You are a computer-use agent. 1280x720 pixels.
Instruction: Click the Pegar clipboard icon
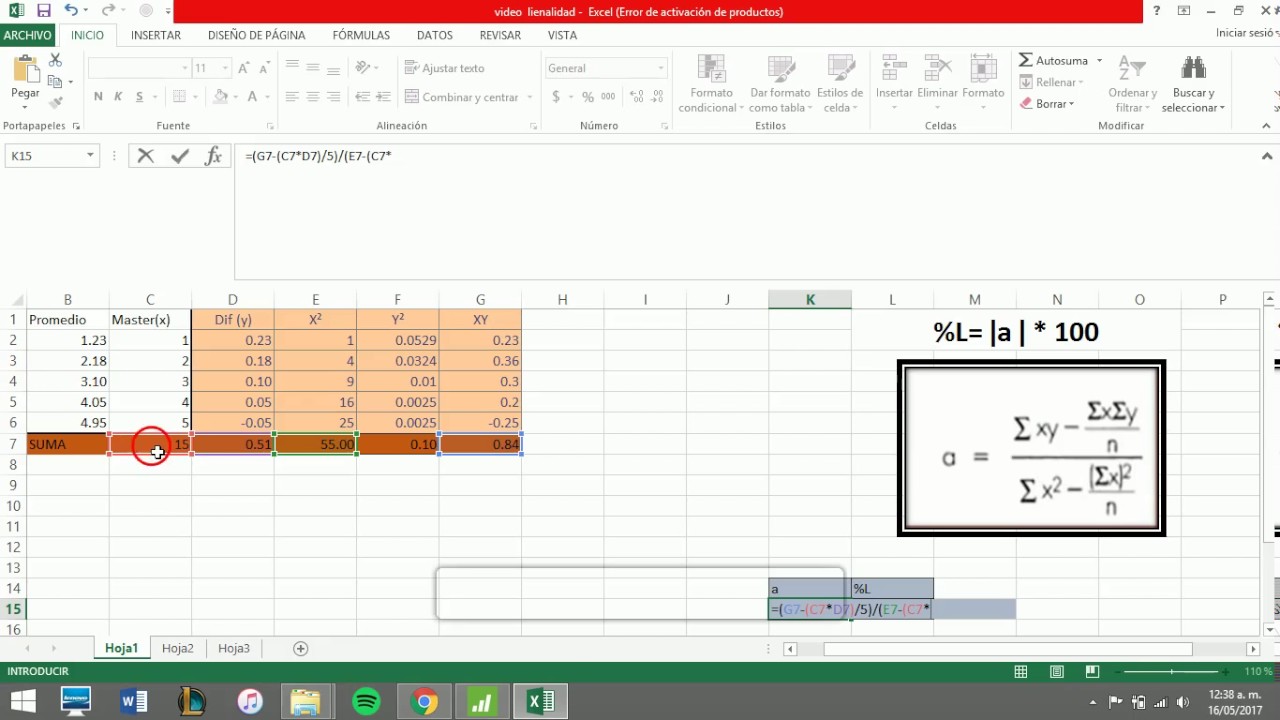point(25,70)
